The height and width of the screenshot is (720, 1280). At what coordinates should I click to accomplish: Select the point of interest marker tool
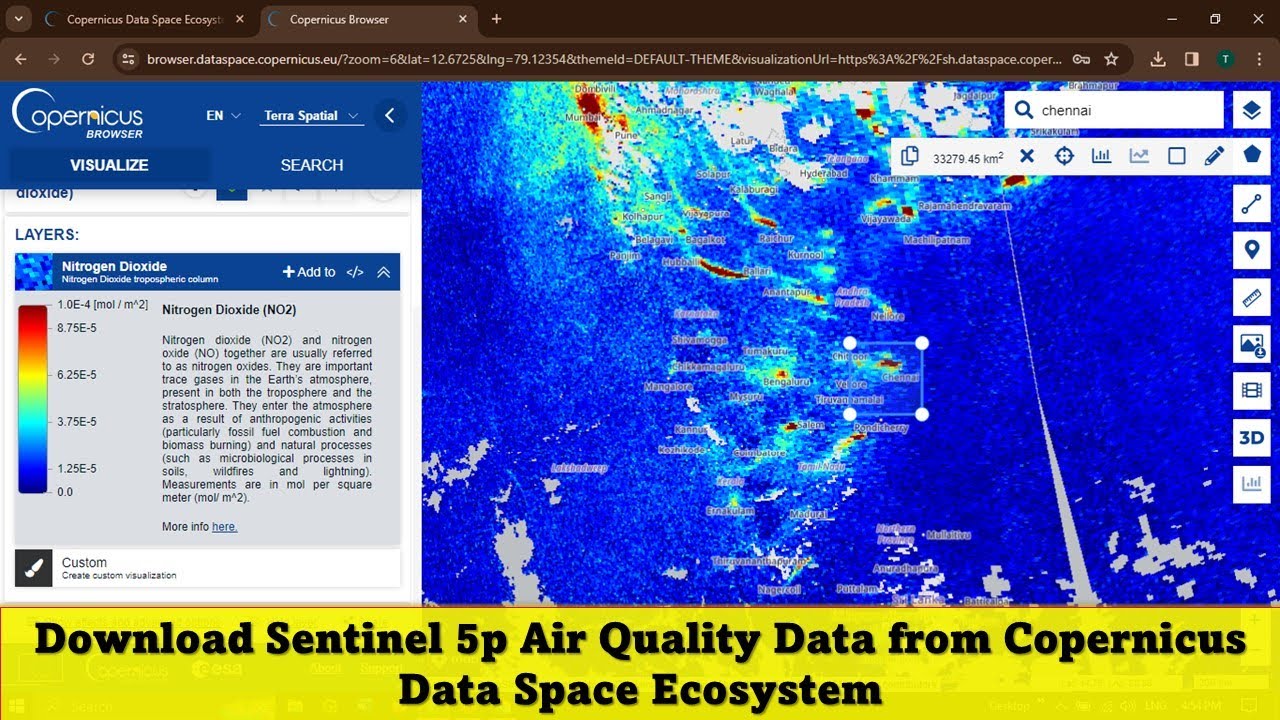1252,250
